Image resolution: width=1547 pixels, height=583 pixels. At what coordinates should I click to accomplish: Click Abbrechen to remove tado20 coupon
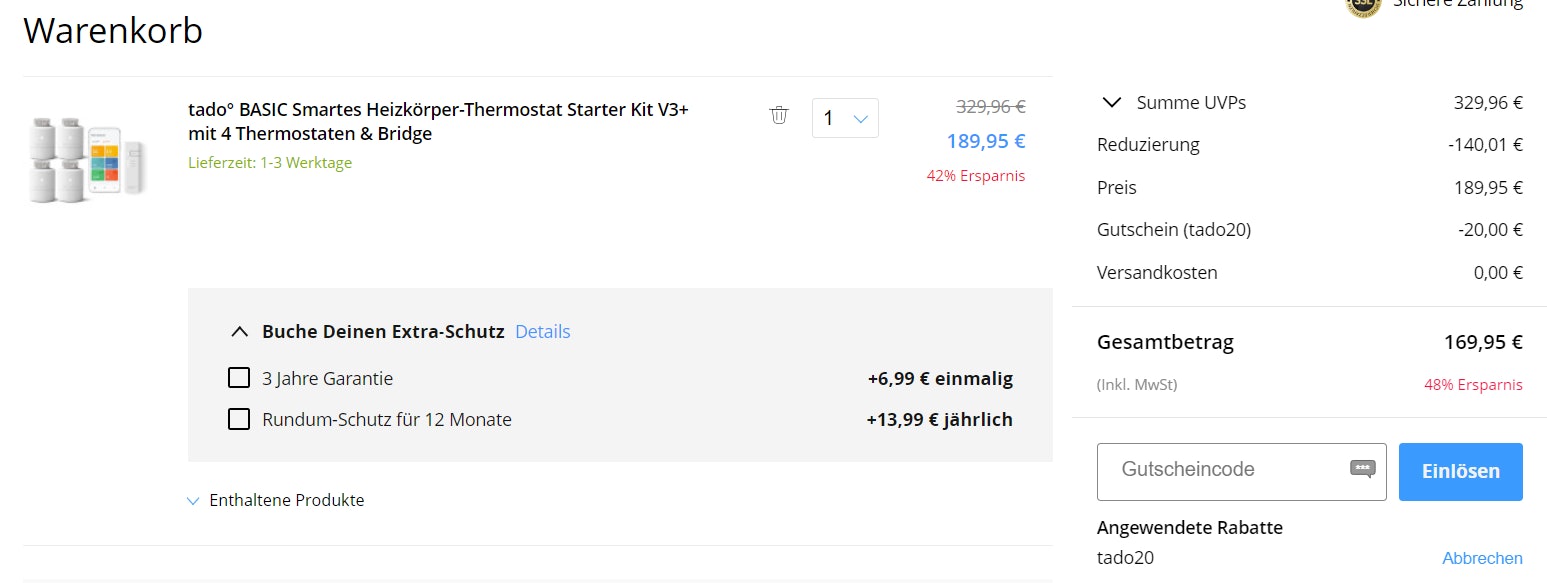1481,558
